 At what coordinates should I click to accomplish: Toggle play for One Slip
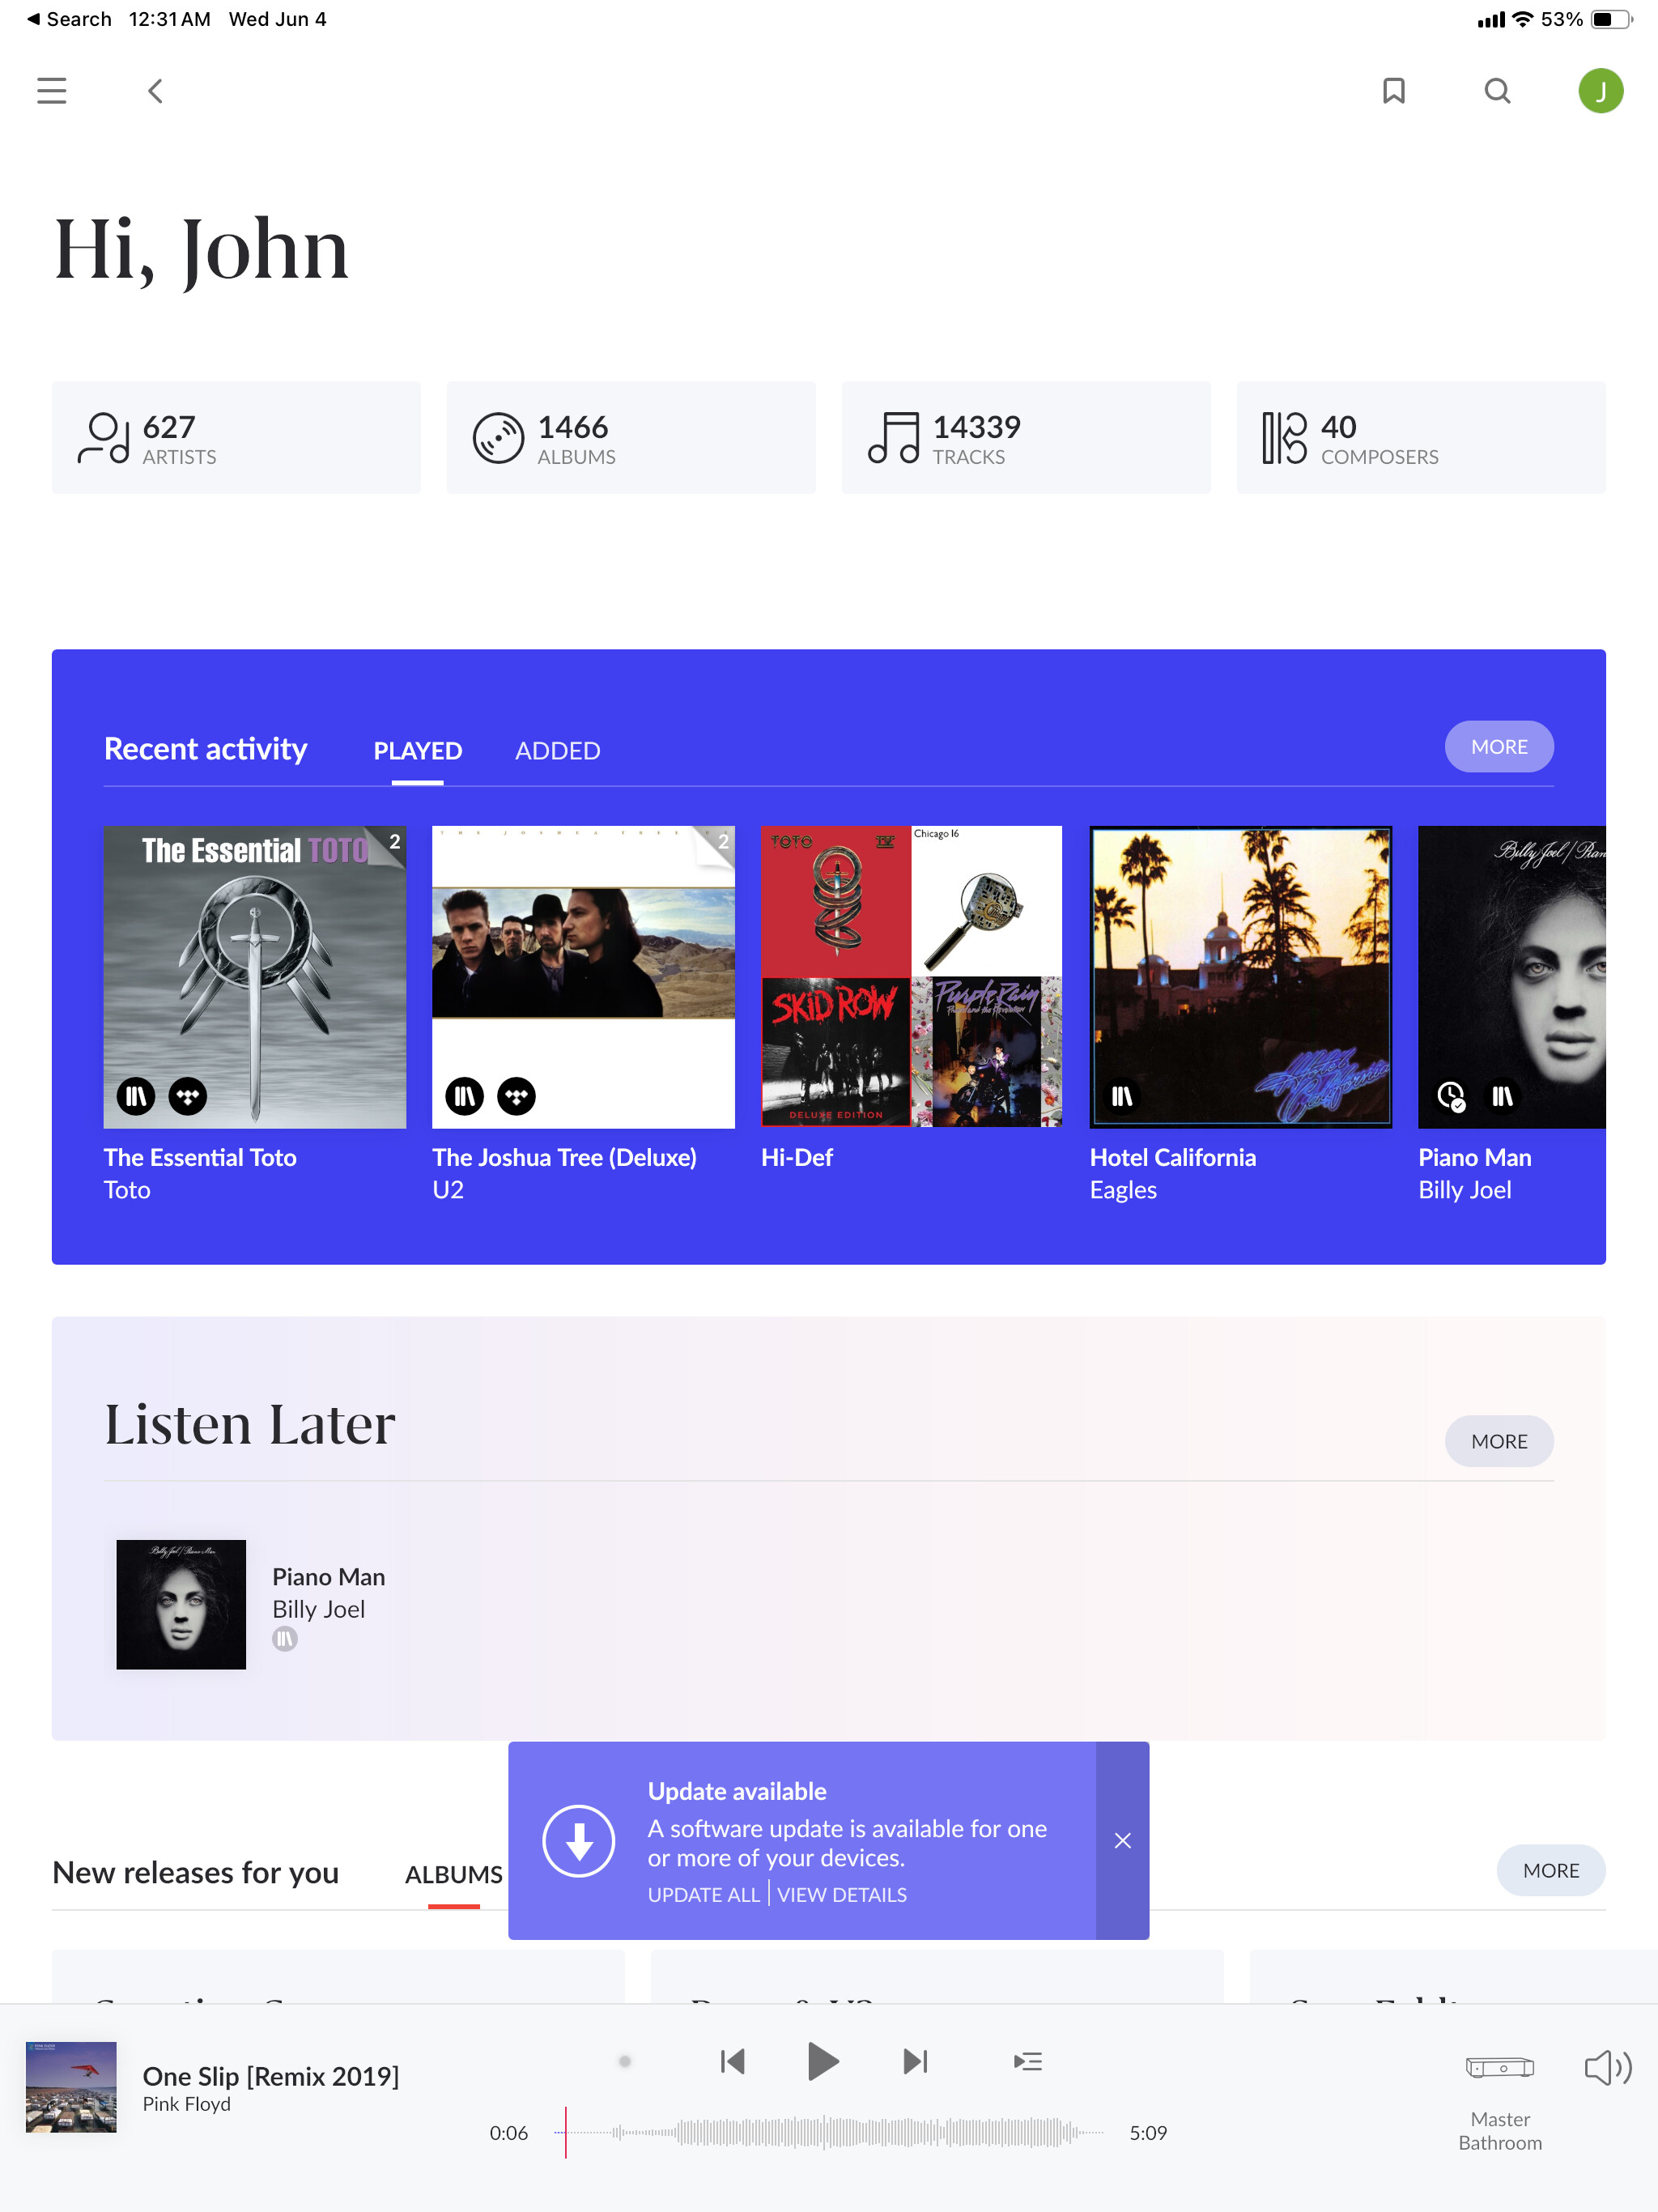click(x=822, y=2061)
